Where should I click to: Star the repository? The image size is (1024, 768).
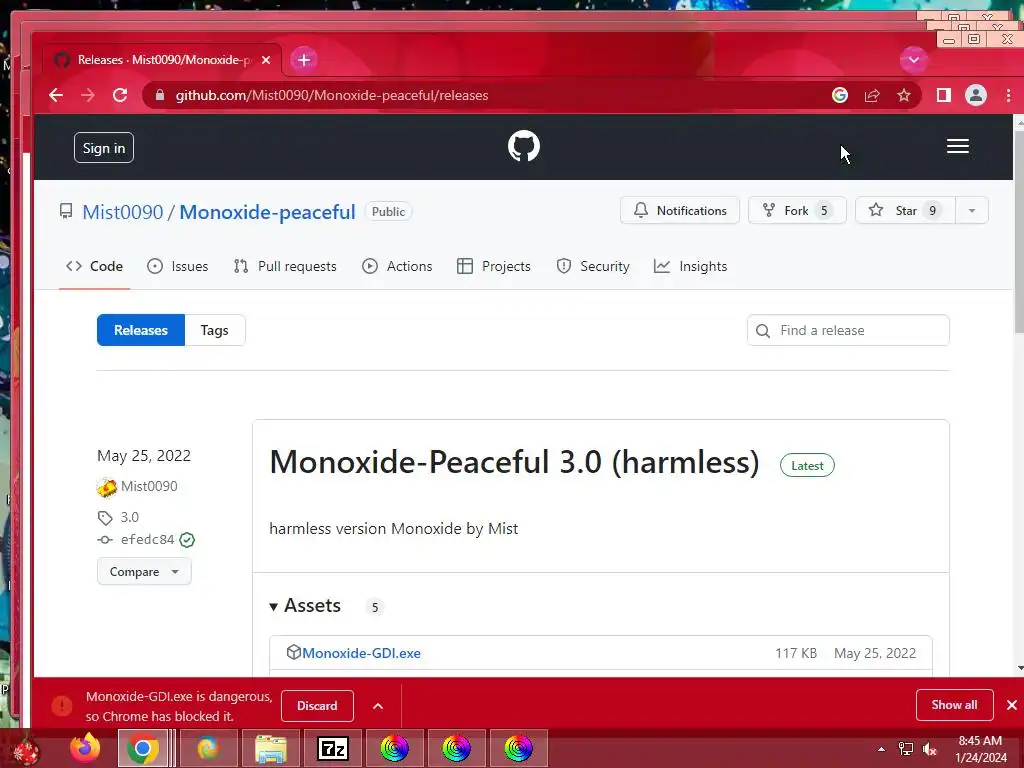tap(906, 210)
